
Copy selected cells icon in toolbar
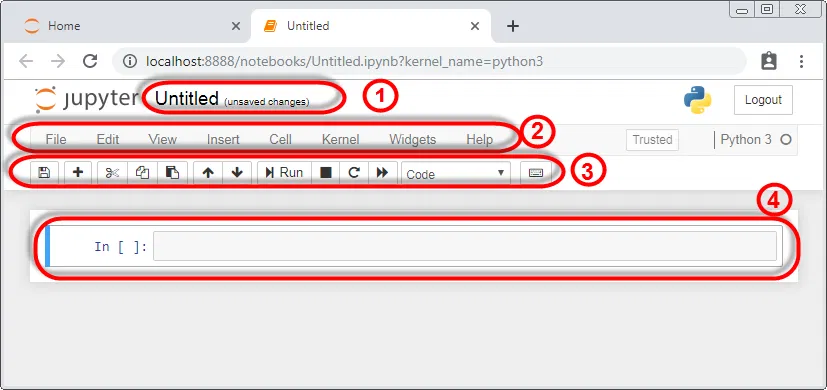[142, 173]
